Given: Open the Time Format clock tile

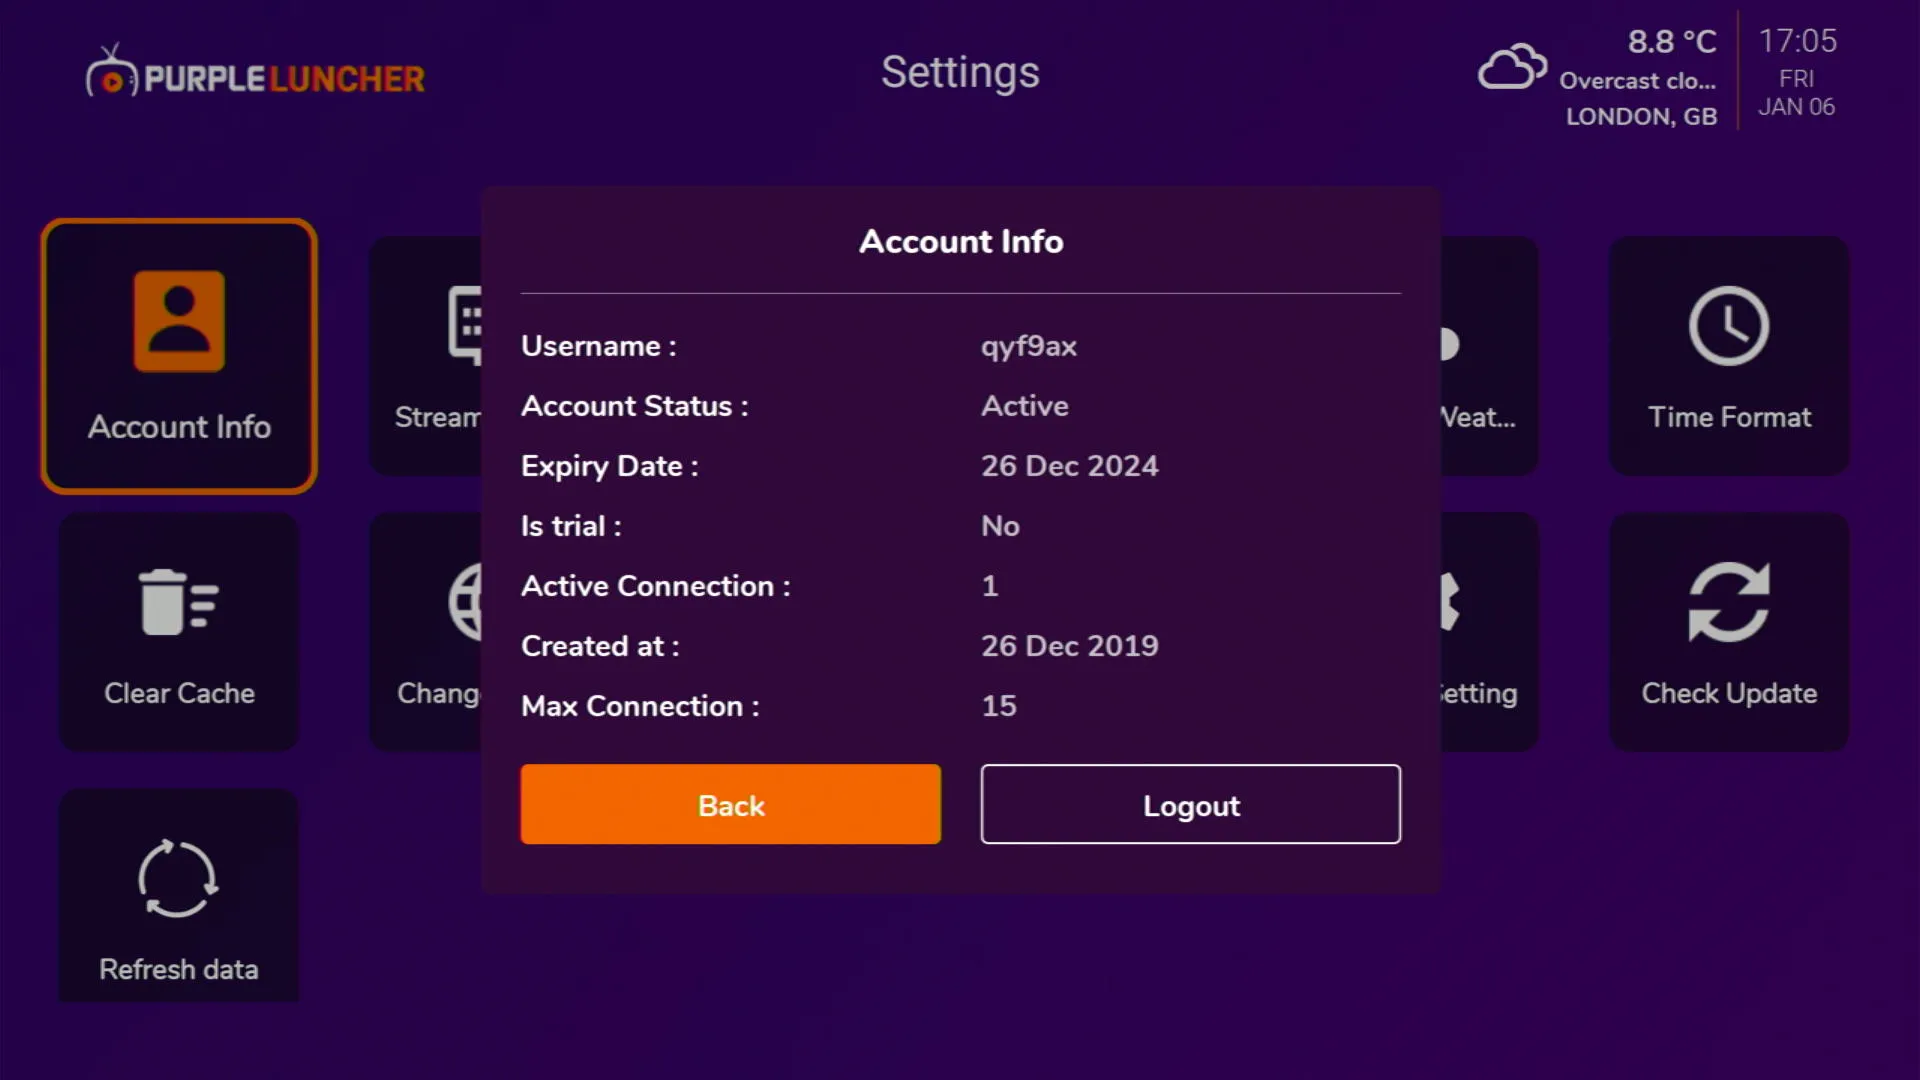Looking at the screenshot, I should click(1729, 356).
